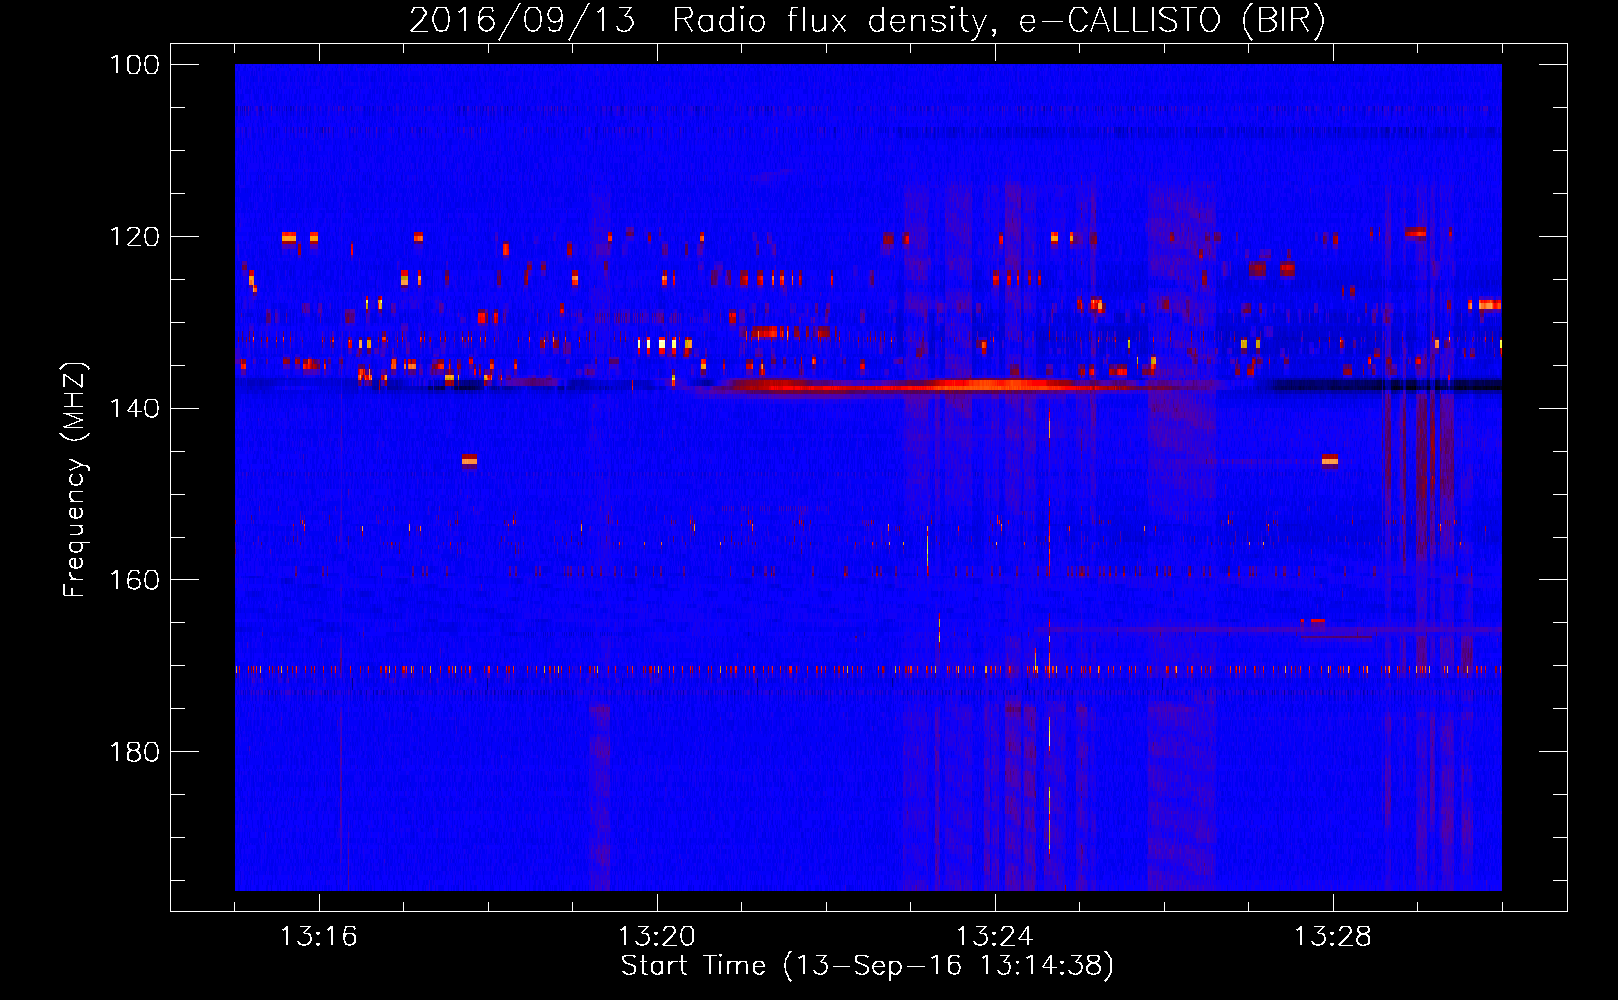Click the plot title '2016/09/13 Radio flux density'

(867, 20)
